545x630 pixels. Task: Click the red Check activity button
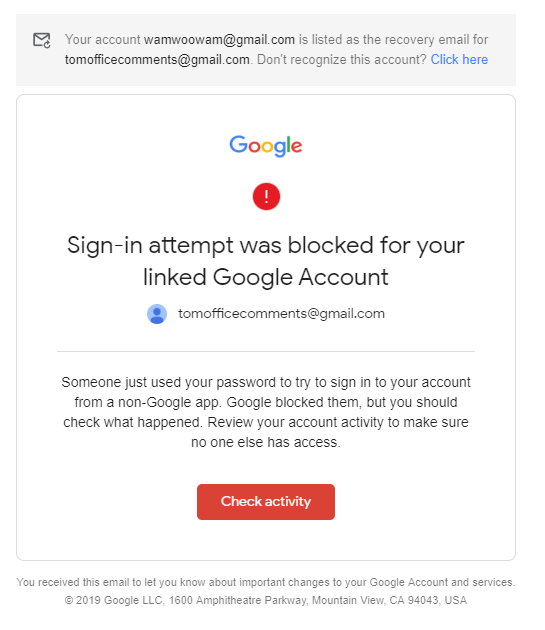266,502
